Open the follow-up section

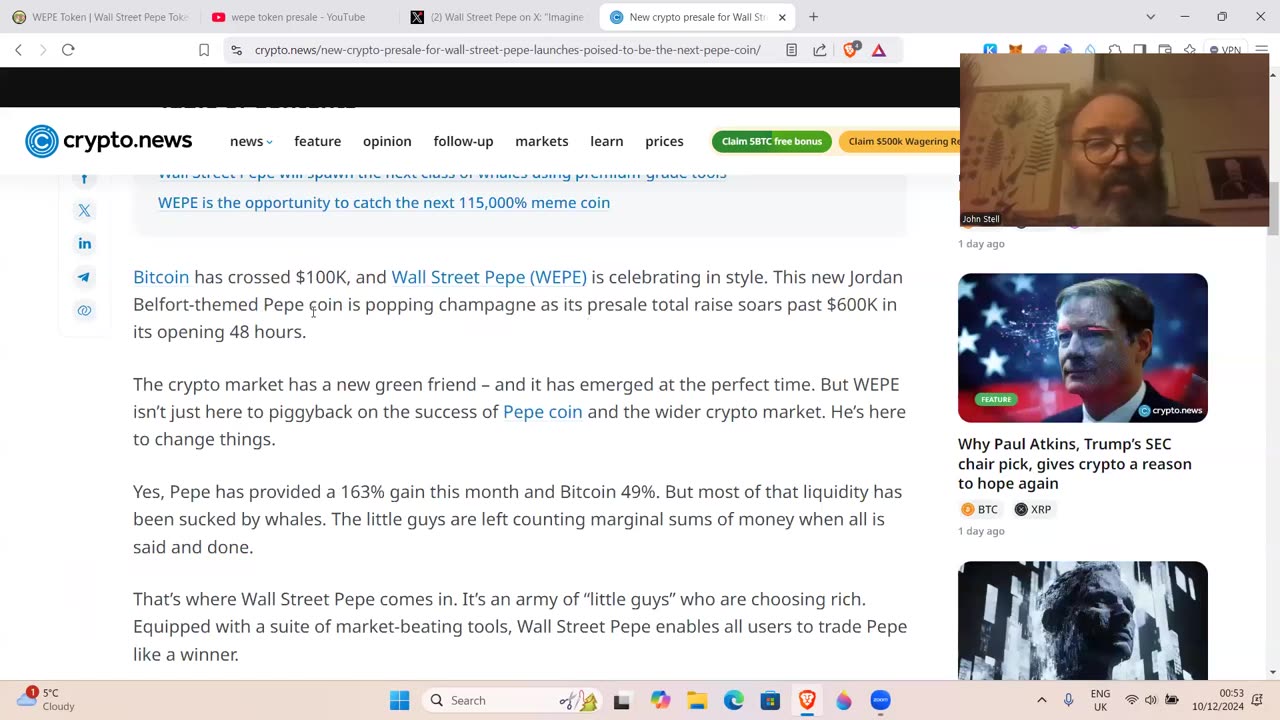[x=463, y=141]
